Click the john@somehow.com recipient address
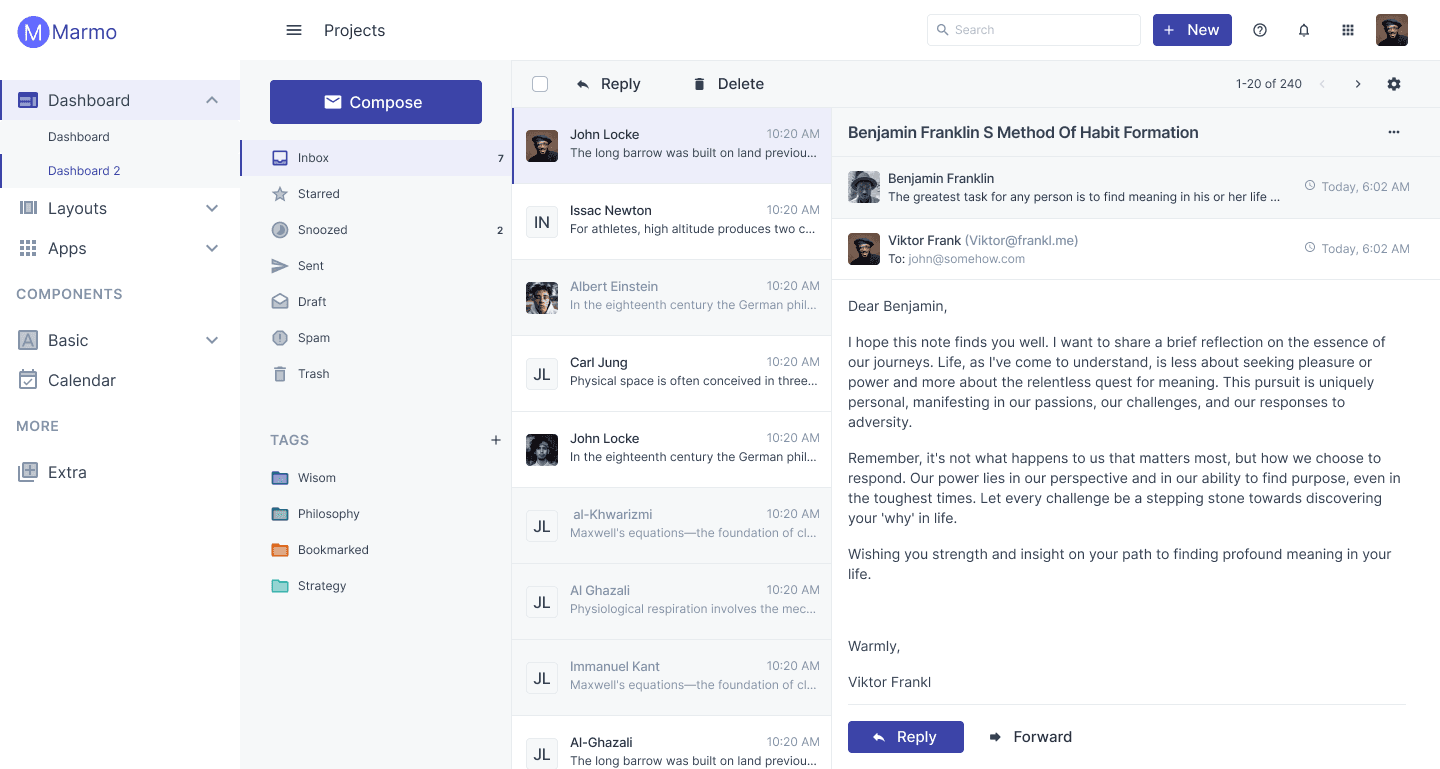 pos(967,259)
